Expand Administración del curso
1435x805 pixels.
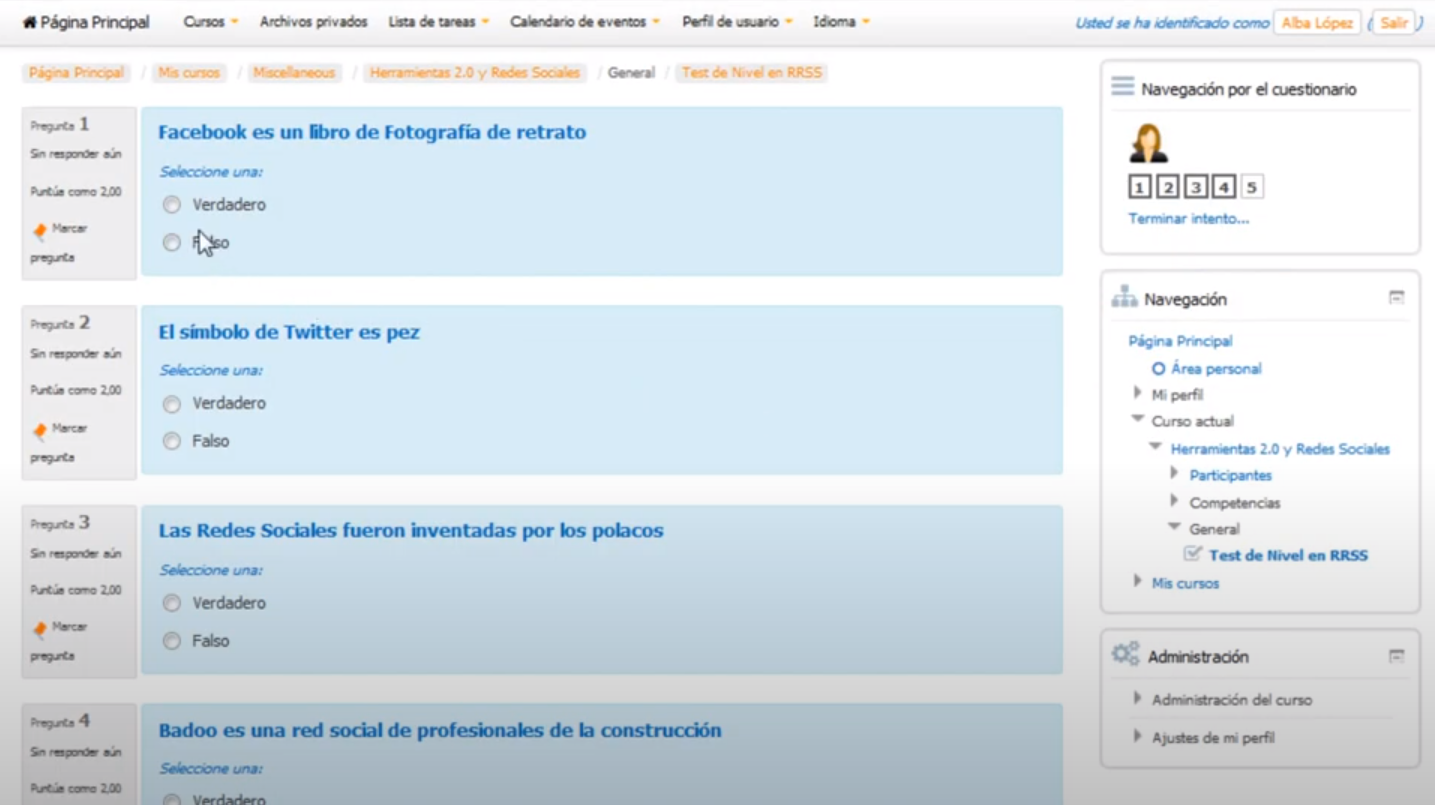click(1138, 698)
